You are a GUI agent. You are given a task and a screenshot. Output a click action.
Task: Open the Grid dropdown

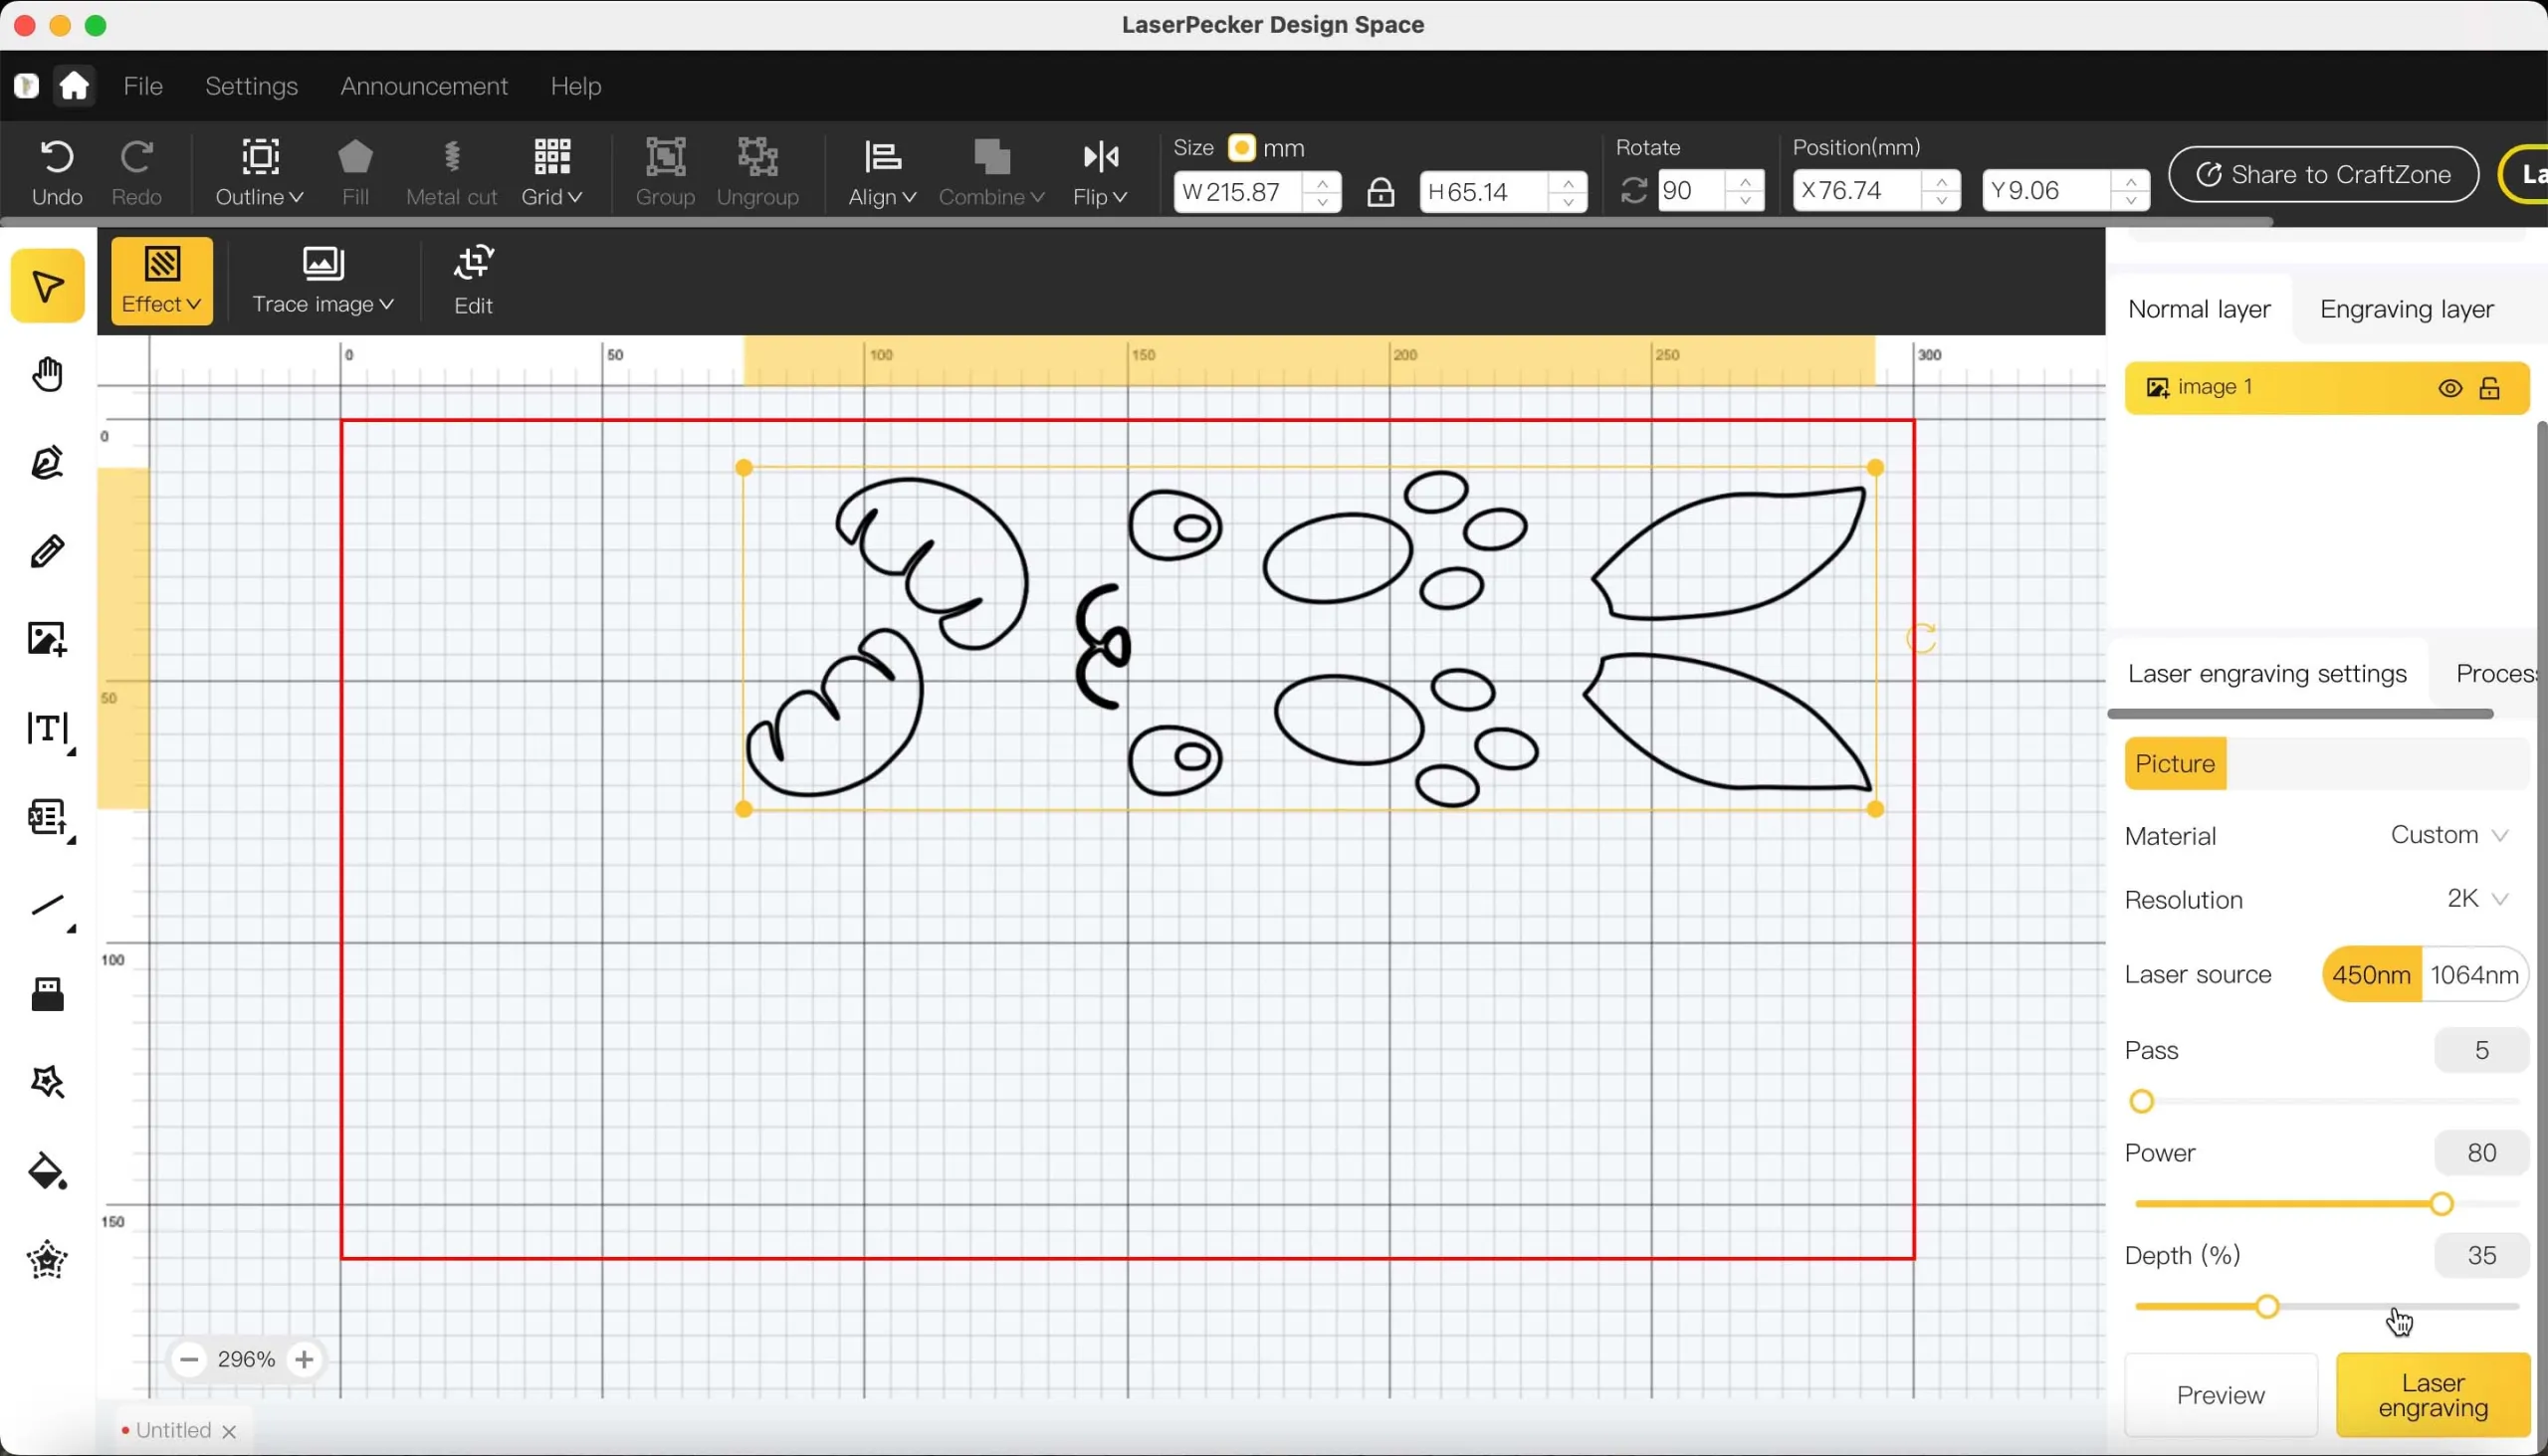tap(552, 172)
